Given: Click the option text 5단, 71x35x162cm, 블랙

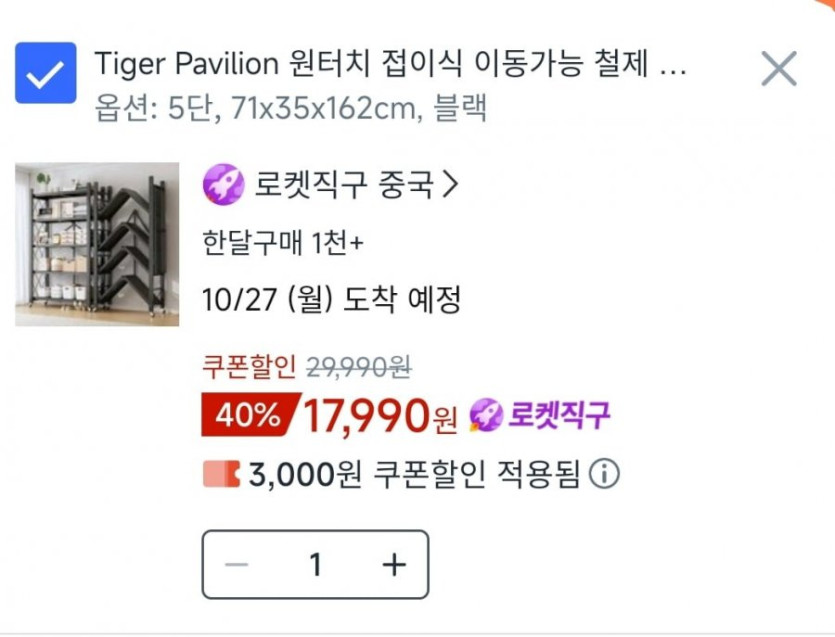Looking at the screenshot, I should (x=327, y=109).
